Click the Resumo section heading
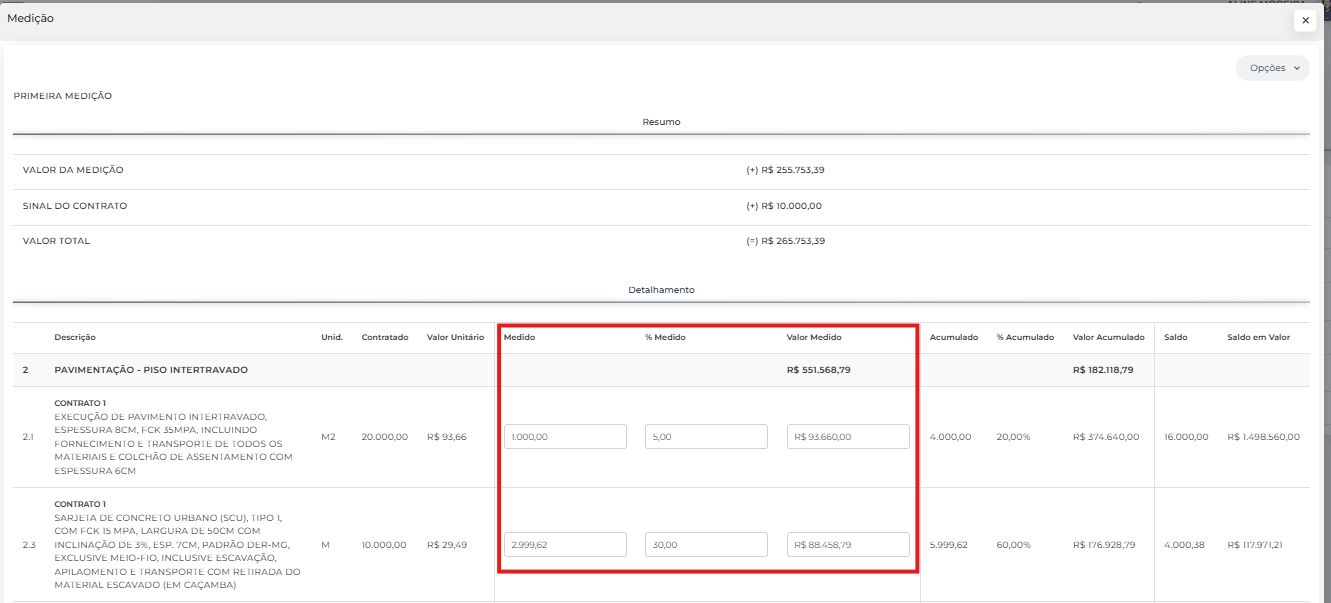This screenshot has width=1331, height=603. (661, 122)
